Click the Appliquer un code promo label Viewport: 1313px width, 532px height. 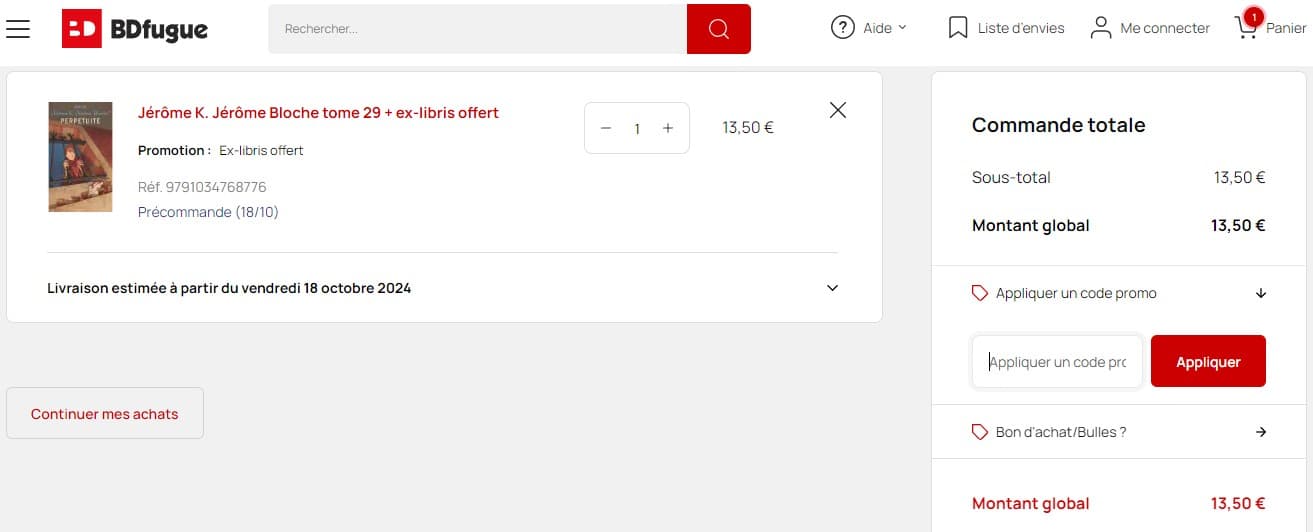pyautogui.click(x=1076, y=293)
